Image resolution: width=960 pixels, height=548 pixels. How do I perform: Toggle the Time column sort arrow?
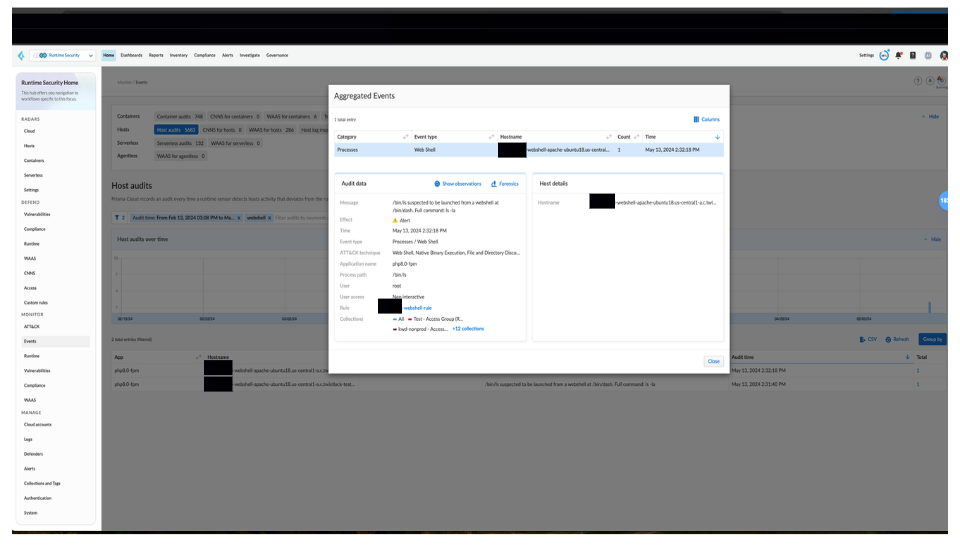tap(718, 137)
